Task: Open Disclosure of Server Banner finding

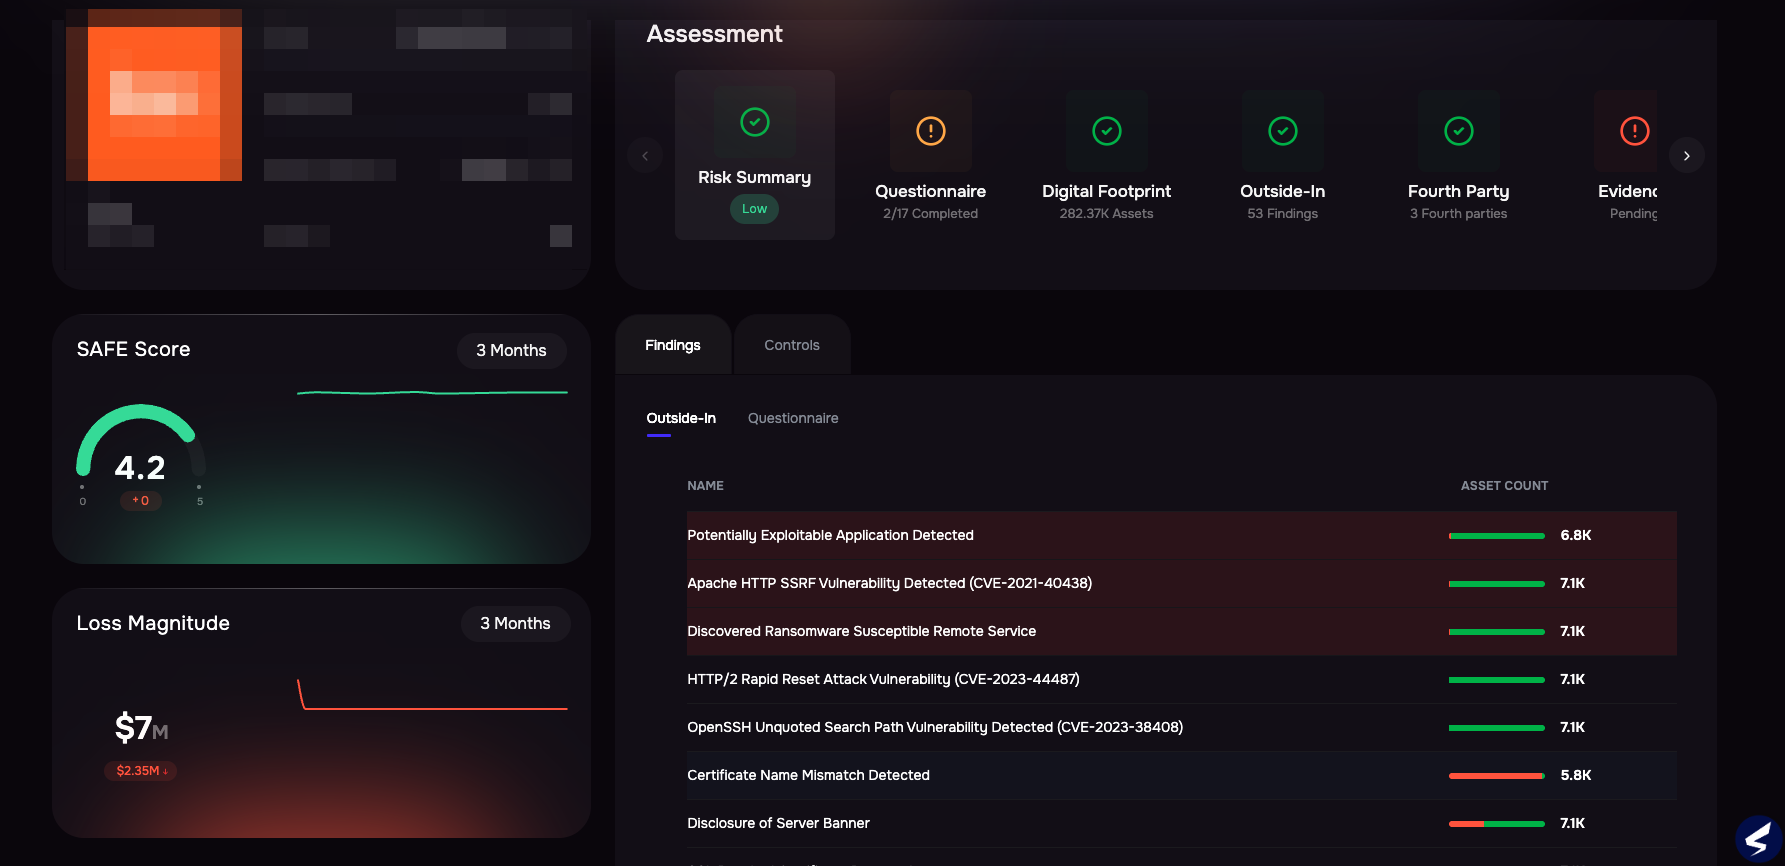Action: (x=1182, y=824)
